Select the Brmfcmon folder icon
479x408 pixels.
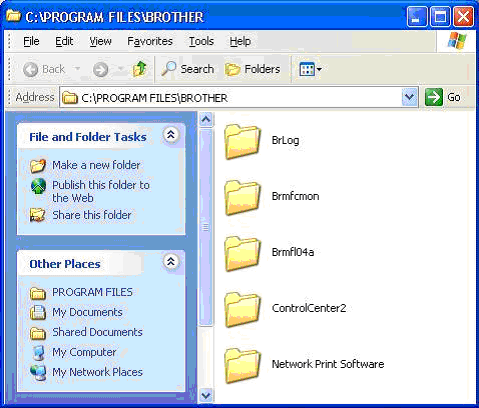coord(243,197)
